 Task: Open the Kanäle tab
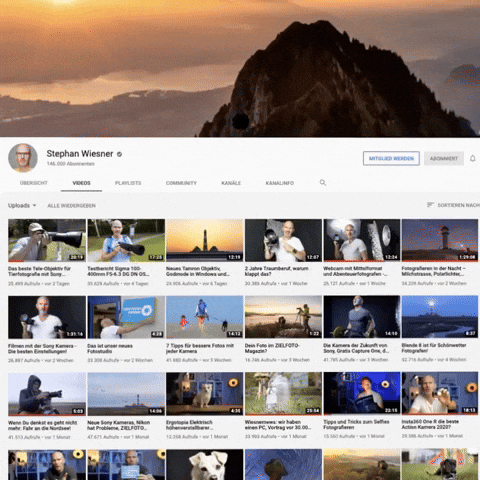231,183
